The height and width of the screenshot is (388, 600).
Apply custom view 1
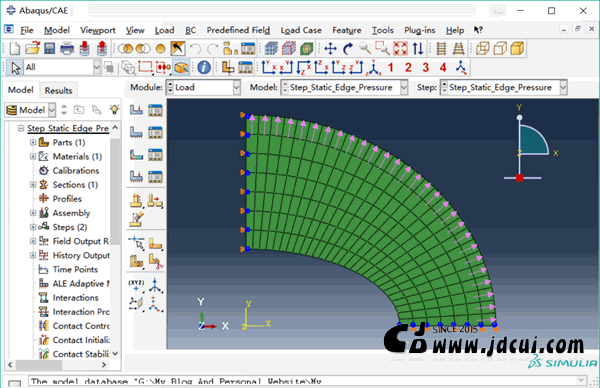tap(390, 68)
